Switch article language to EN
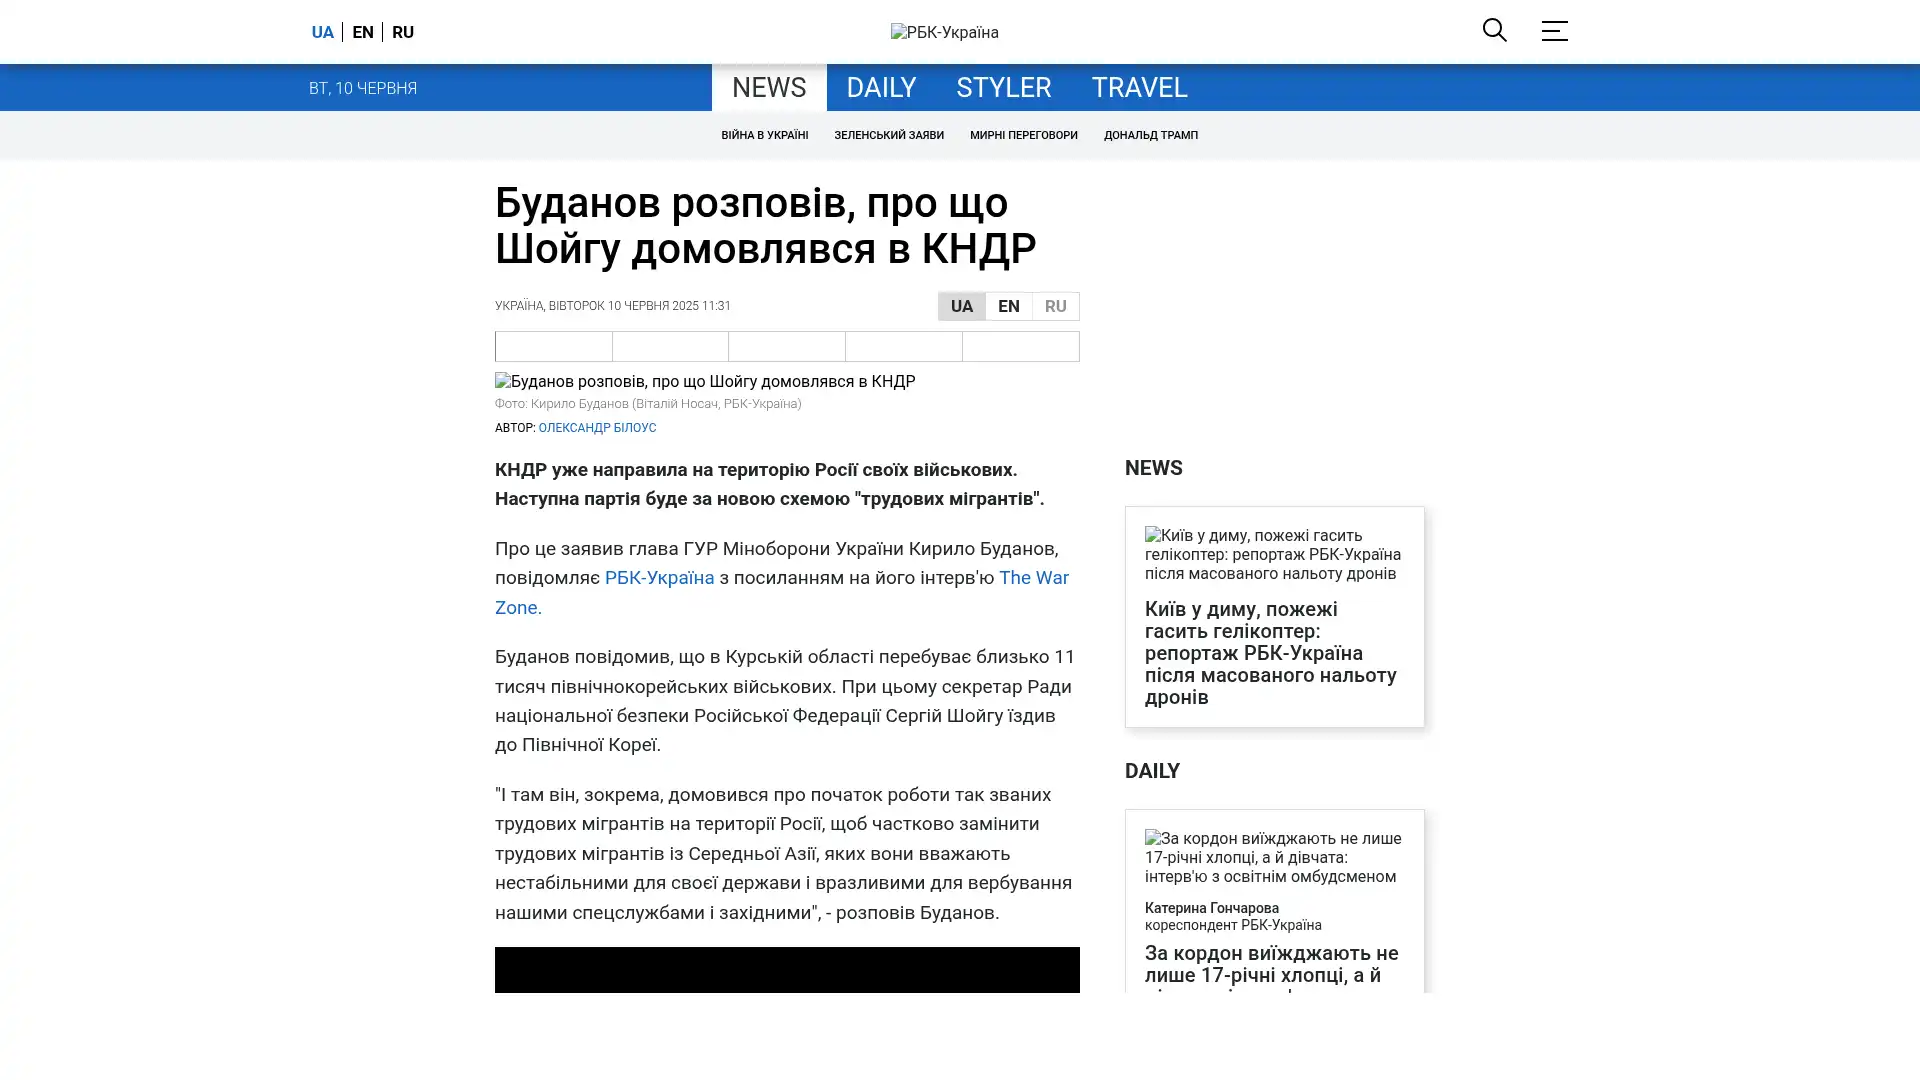Screen dimensions: 1920x1080 1008,306
